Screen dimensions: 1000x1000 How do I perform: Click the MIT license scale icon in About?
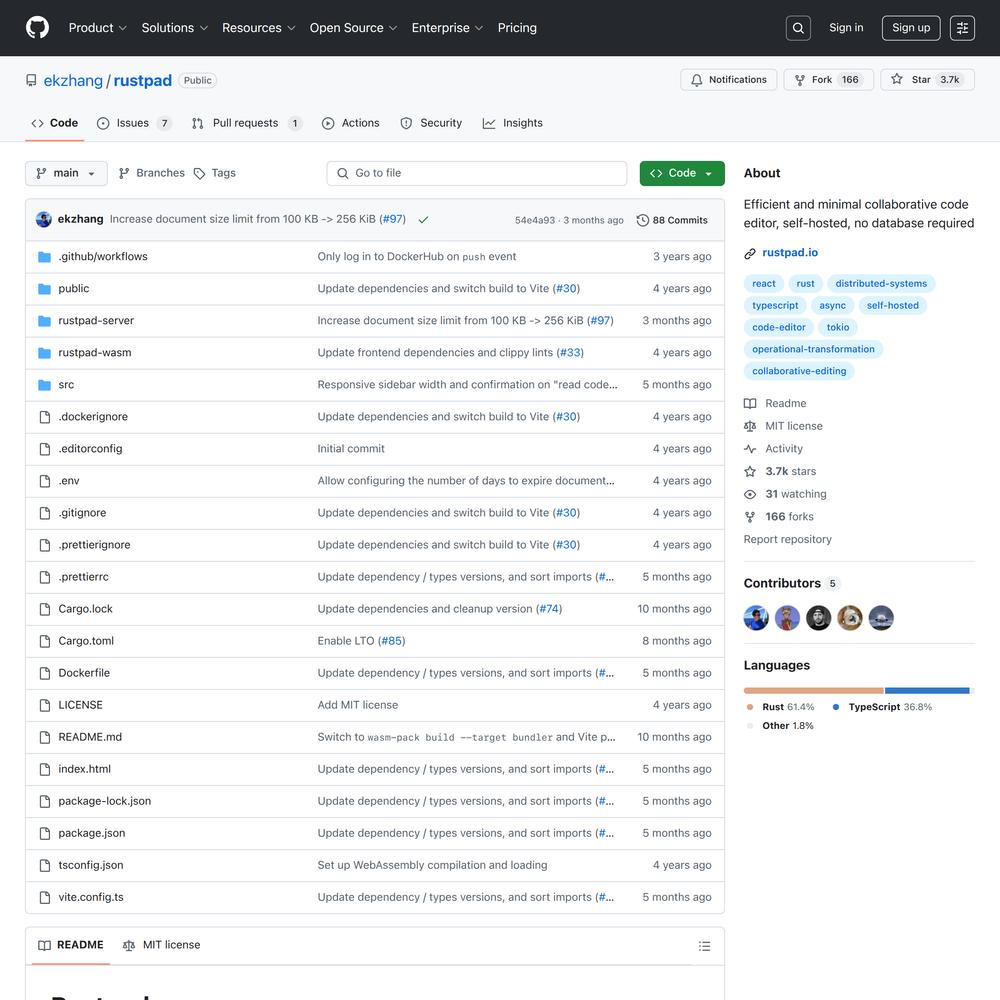point(750,426)
